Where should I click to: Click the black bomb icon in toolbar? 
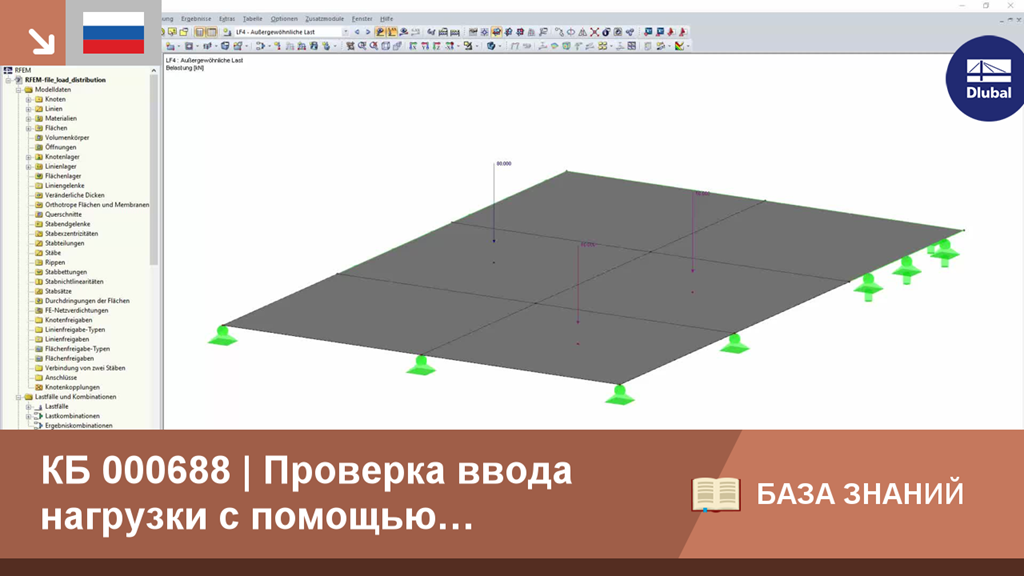coord(606,32)
